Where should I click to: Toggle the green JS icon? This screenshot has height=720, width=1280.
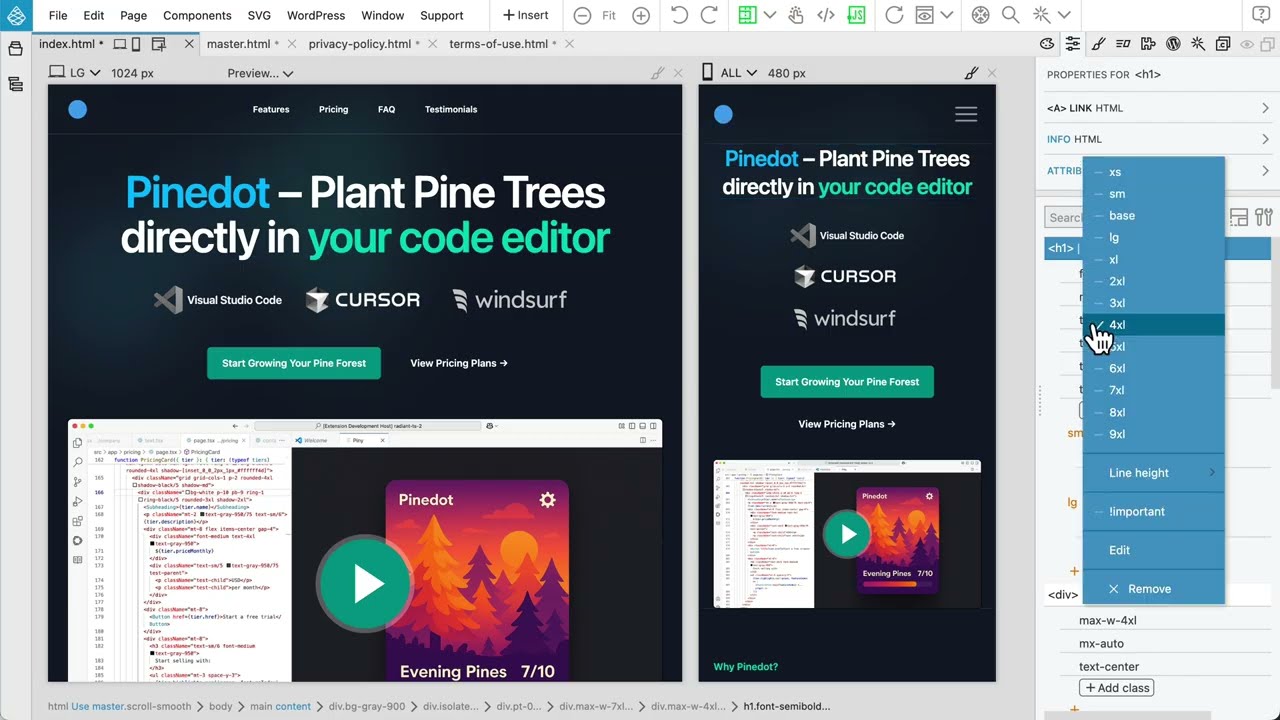857,15
